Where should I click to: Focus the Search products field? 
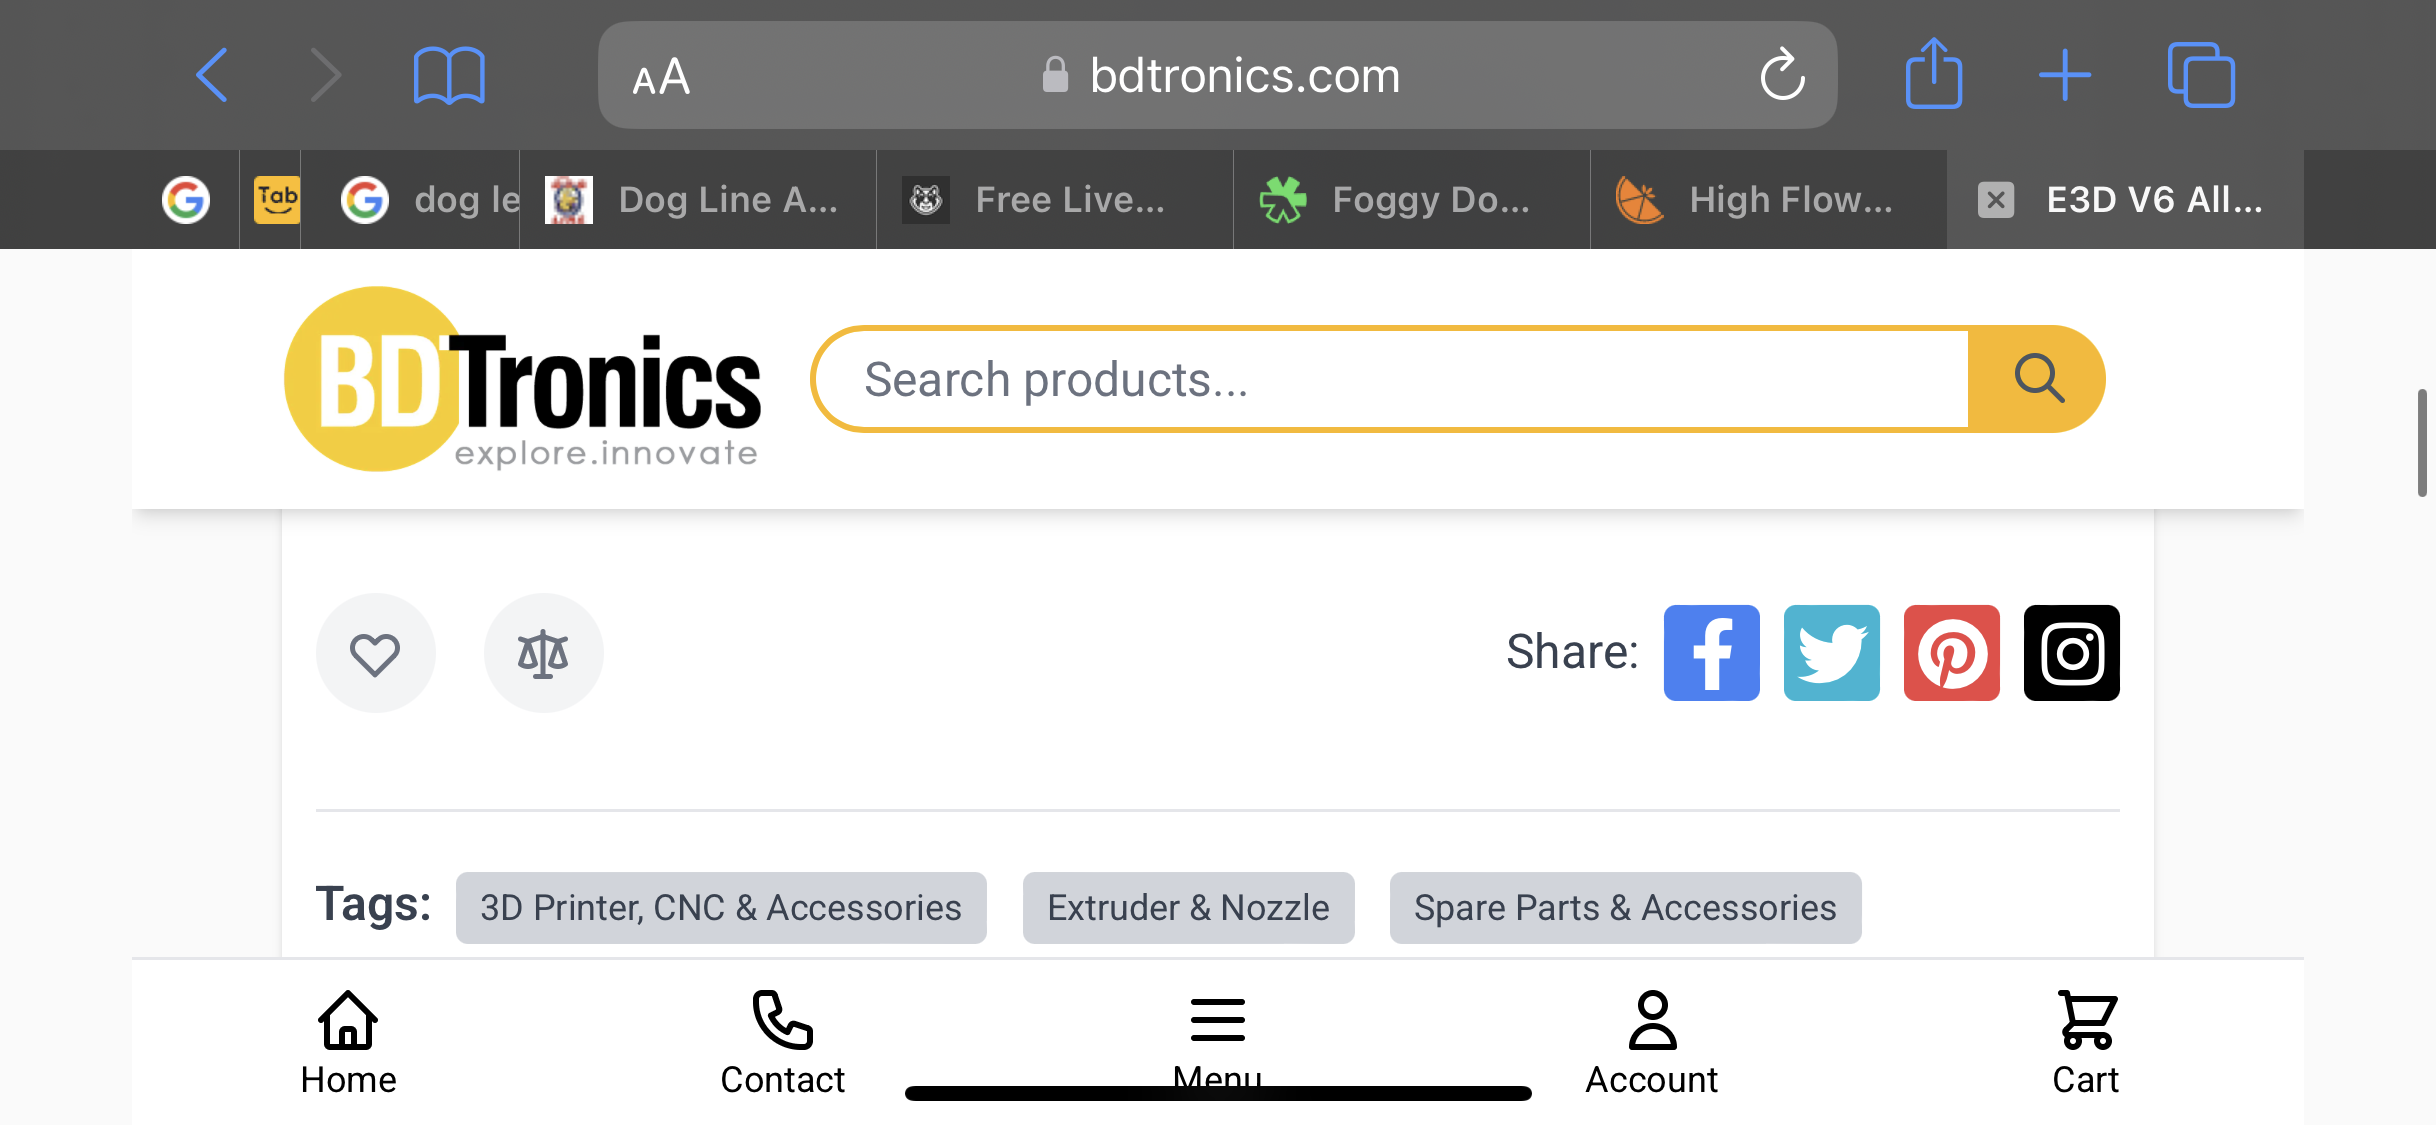click(x=1390, y=380)
